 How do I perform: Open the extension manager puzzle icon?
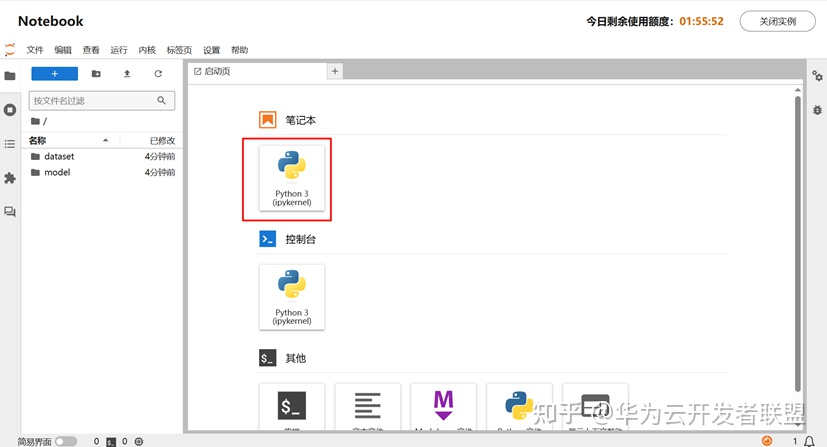10,177
